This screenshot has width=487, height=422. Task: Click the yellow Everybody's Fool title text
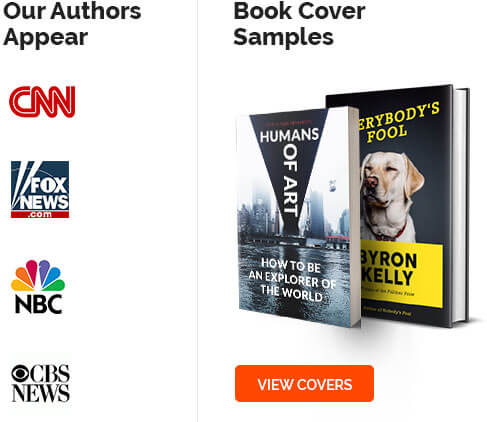[399, 123]
